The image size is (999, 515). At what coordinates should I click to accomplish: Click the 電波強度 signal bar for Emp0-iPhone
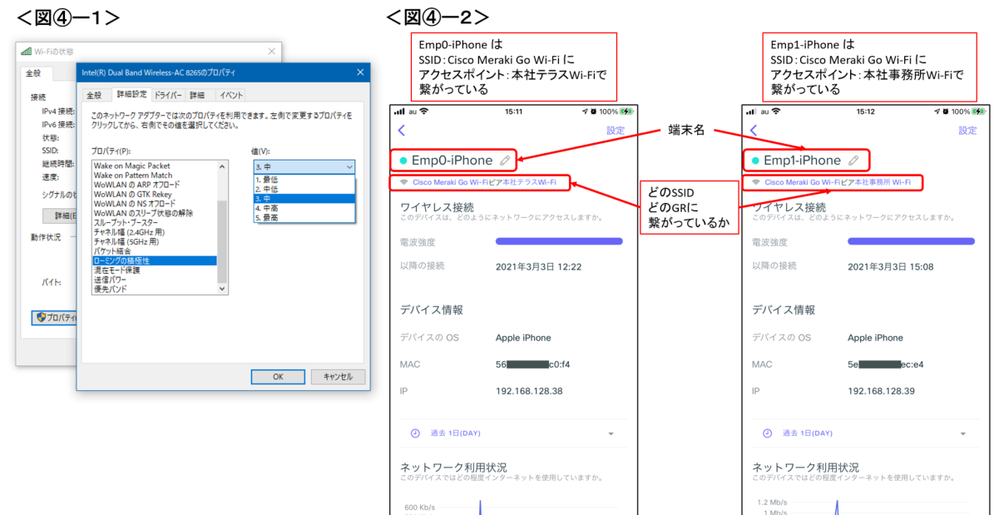coord(559,241)
